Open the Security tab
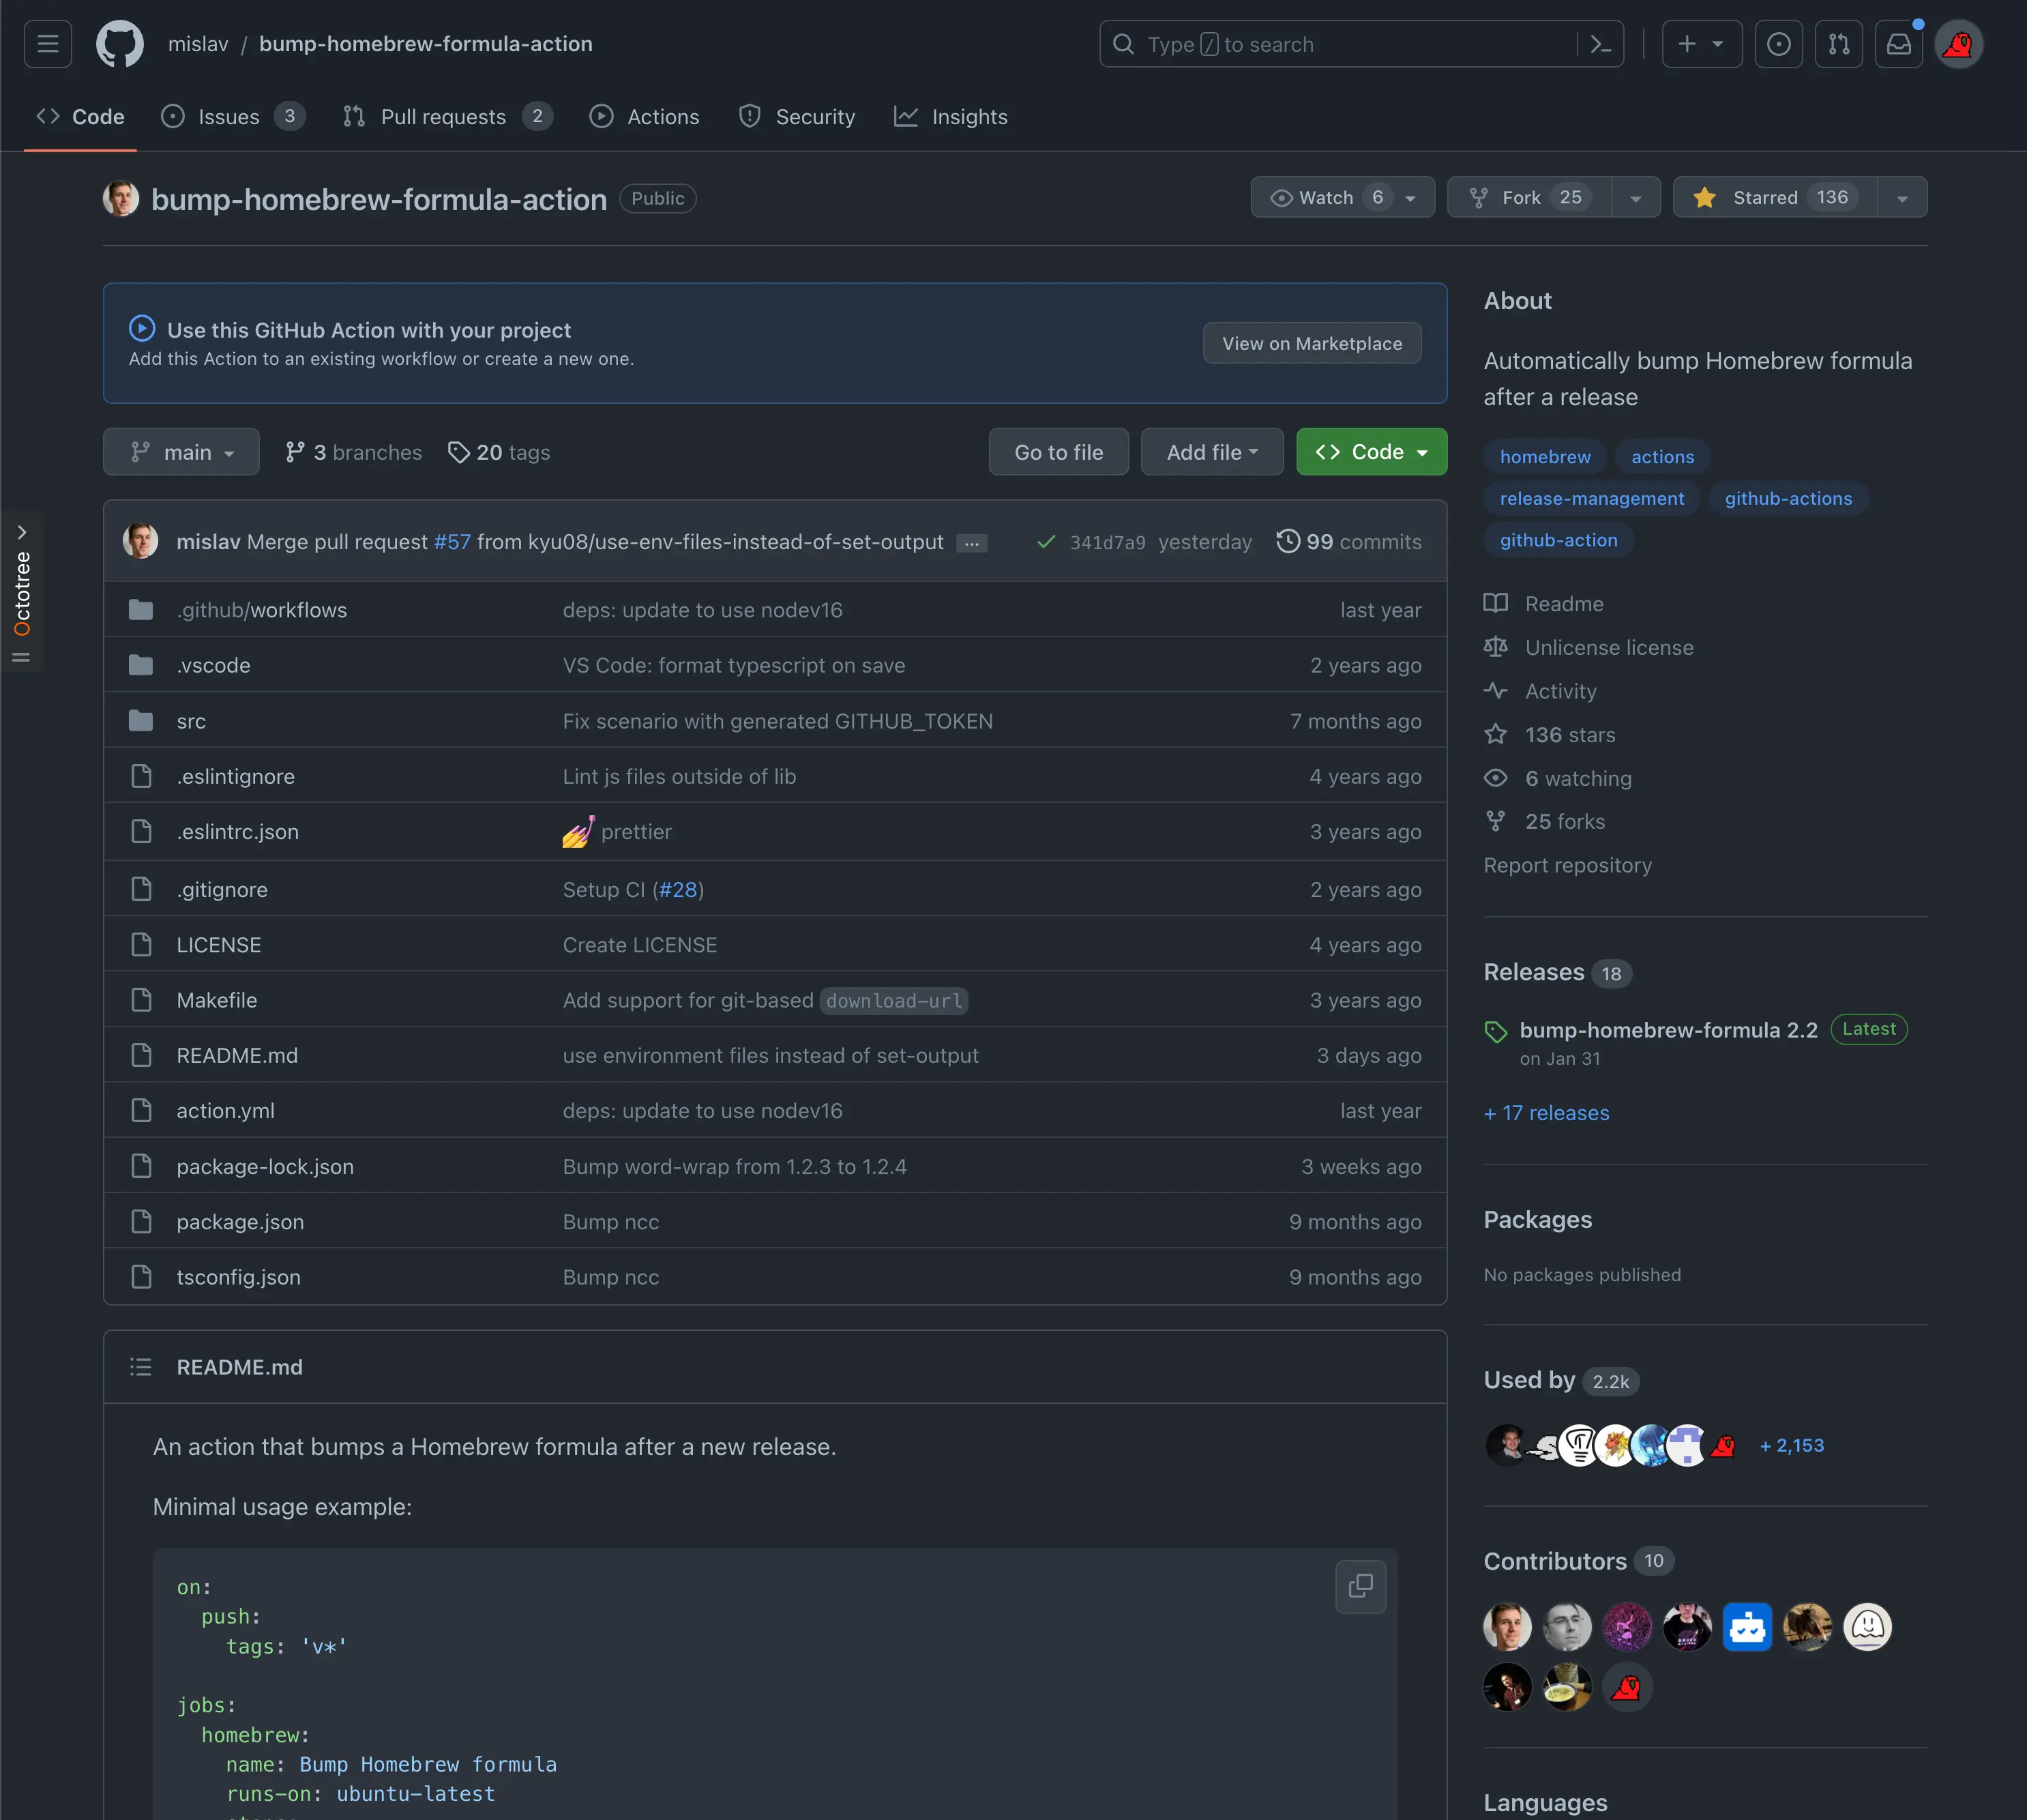2027x1820 pixels. coord(797,116)
